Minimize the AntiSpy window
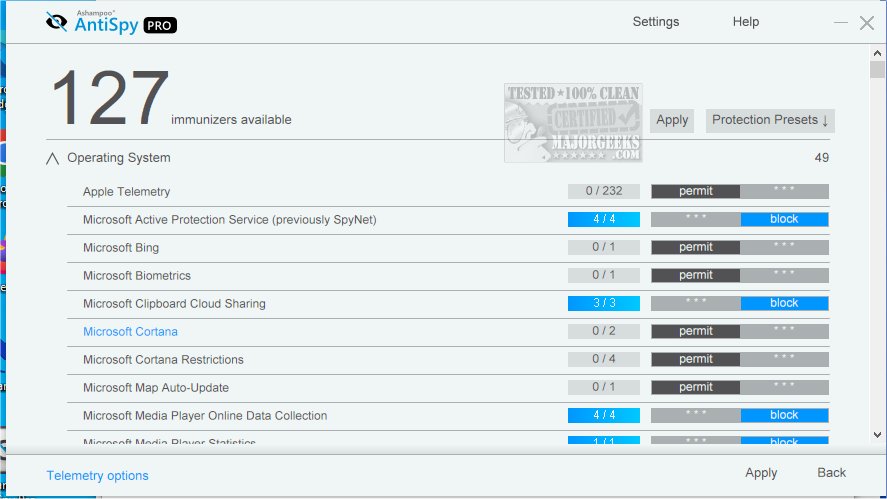This screenshot has width=887, height=499. [x=838, y=22]
